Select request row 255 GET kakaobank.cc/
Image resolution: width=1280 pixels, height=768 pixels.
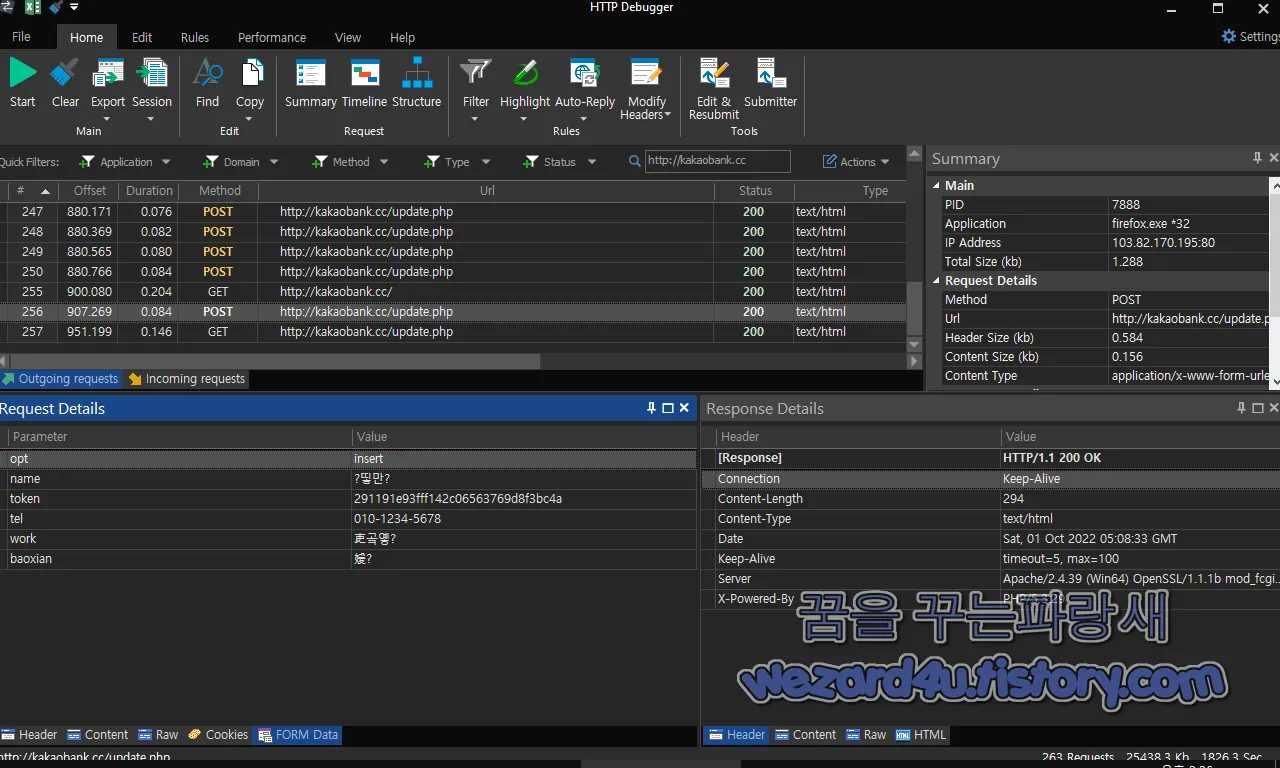(x=453, y=292)
